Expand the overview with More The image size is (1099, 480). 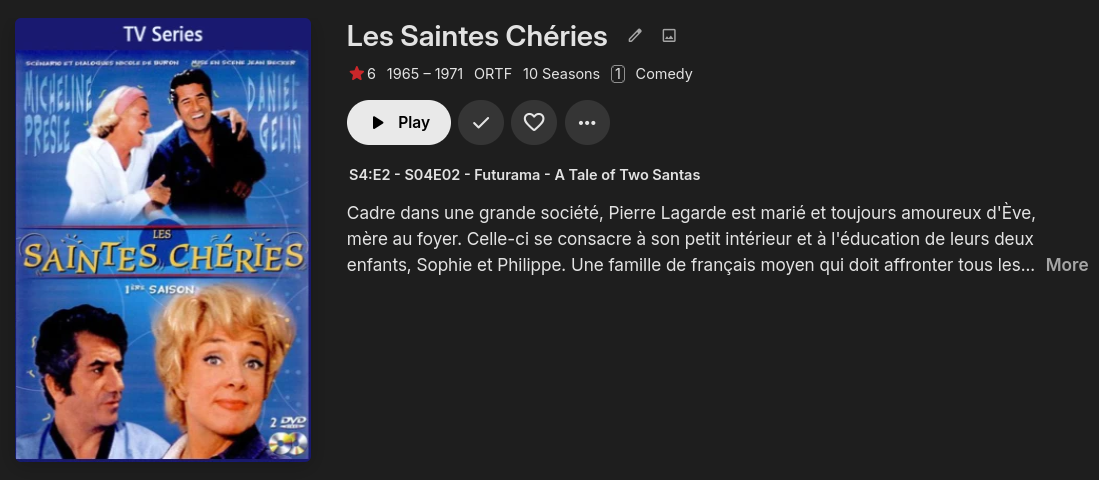(x=1066, y=265)
